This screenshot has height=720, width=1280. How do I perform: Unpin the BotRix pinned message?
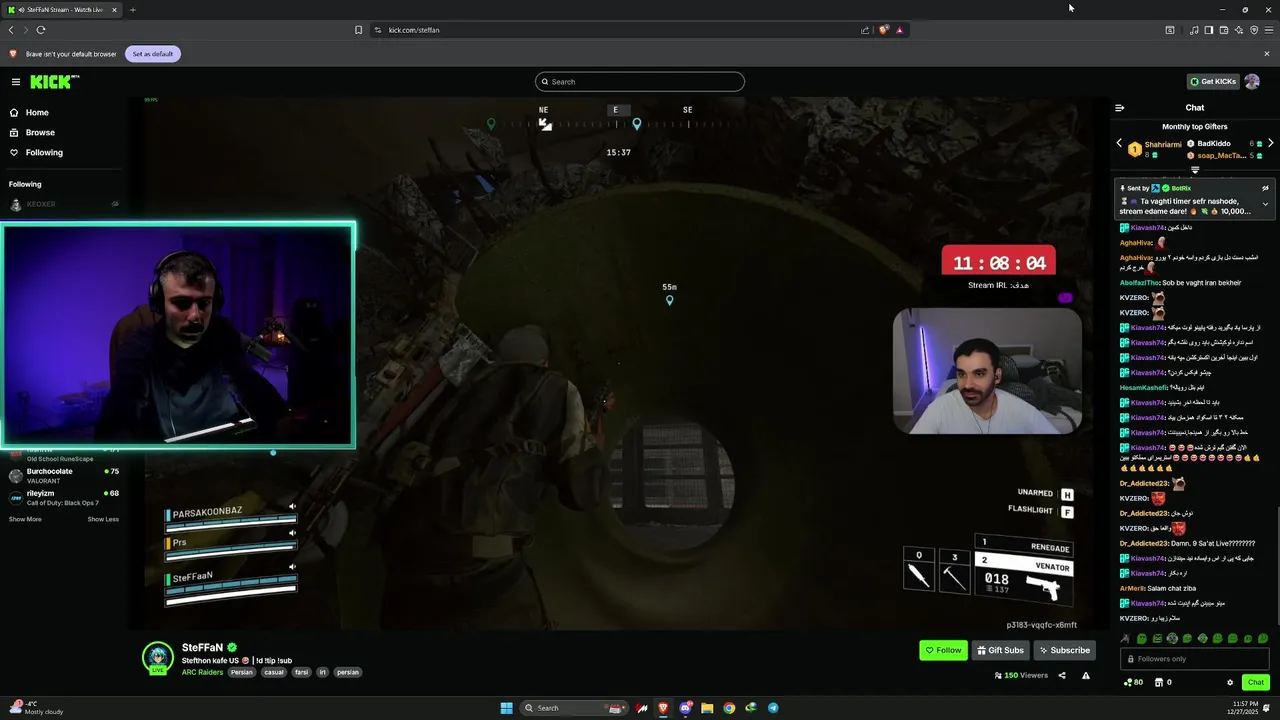click(1265, 188)
